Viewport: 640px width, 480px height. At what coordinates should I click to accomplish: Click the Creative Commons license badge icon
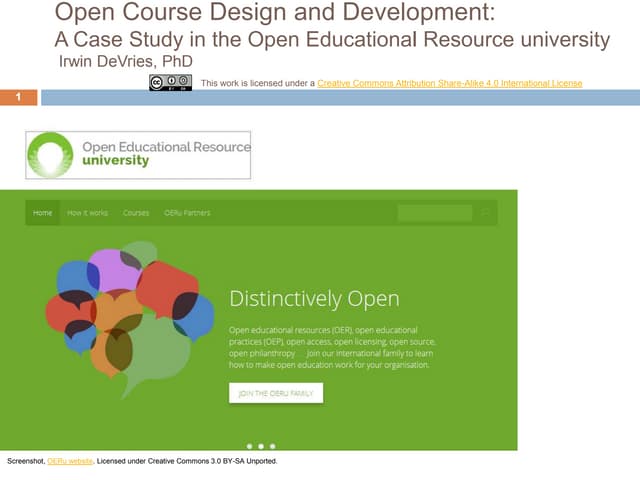(170, 82)
